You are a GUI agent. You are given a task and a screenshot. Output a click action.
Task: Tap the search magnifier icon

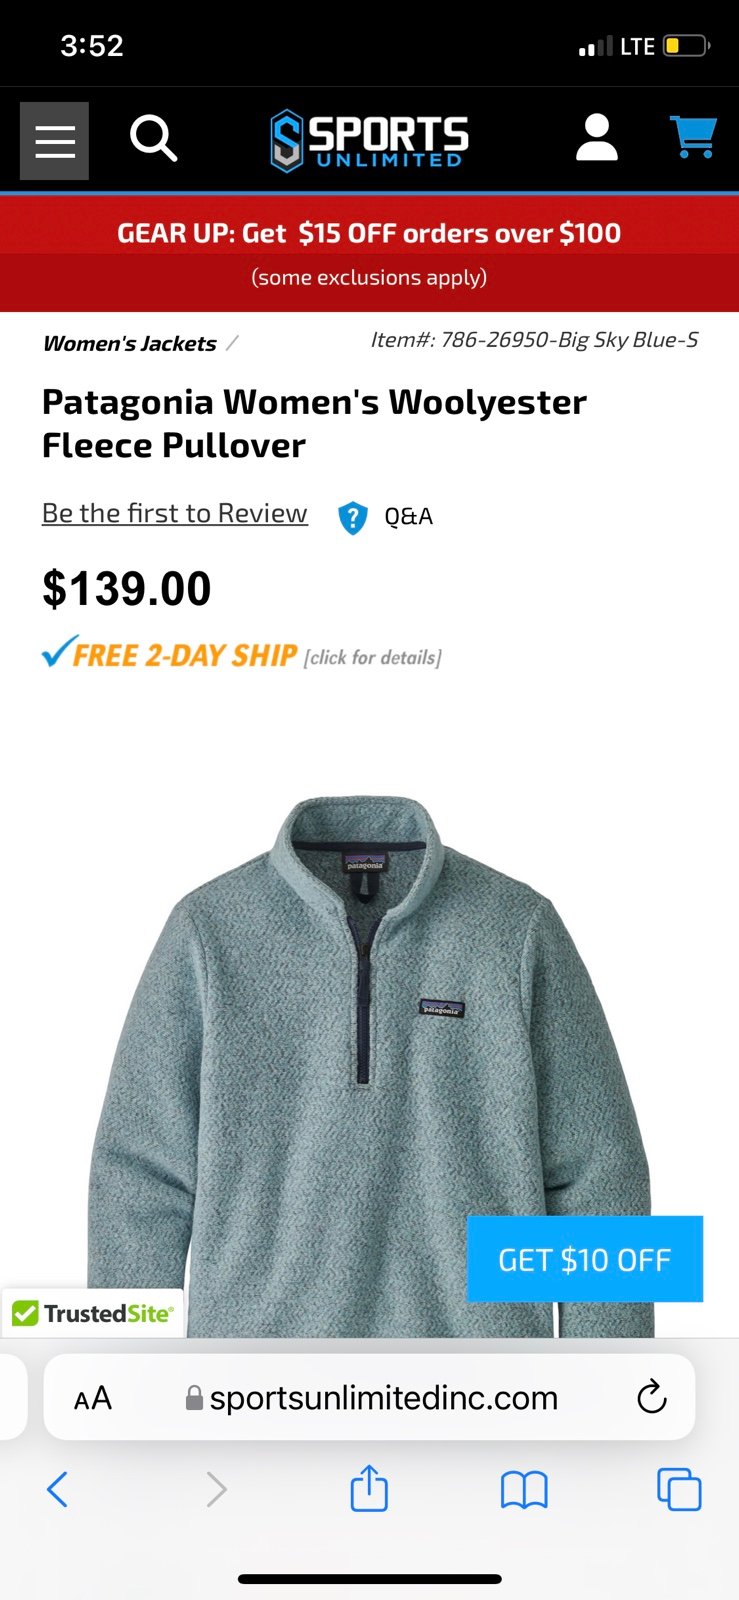coord(154,138)
